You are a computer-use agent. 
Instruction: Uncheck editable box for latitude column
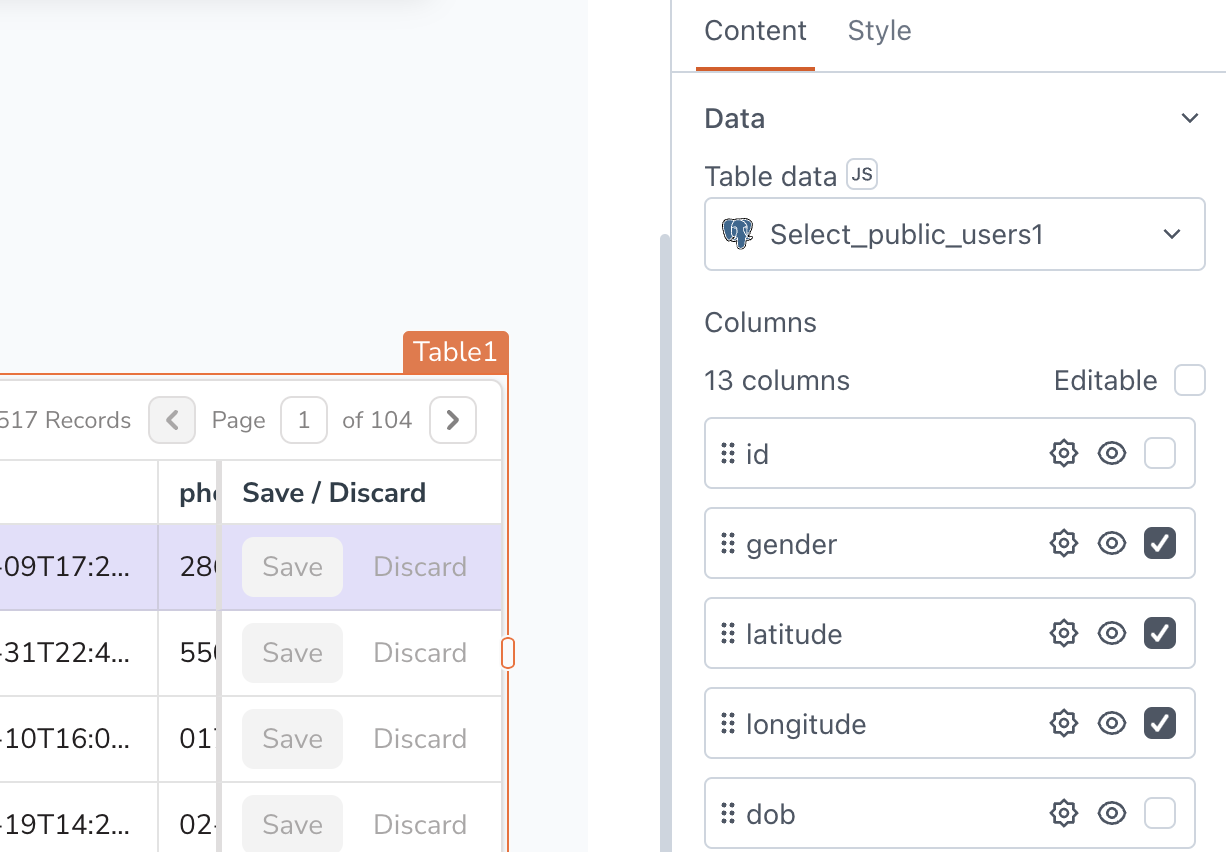tap(1160, 634)
